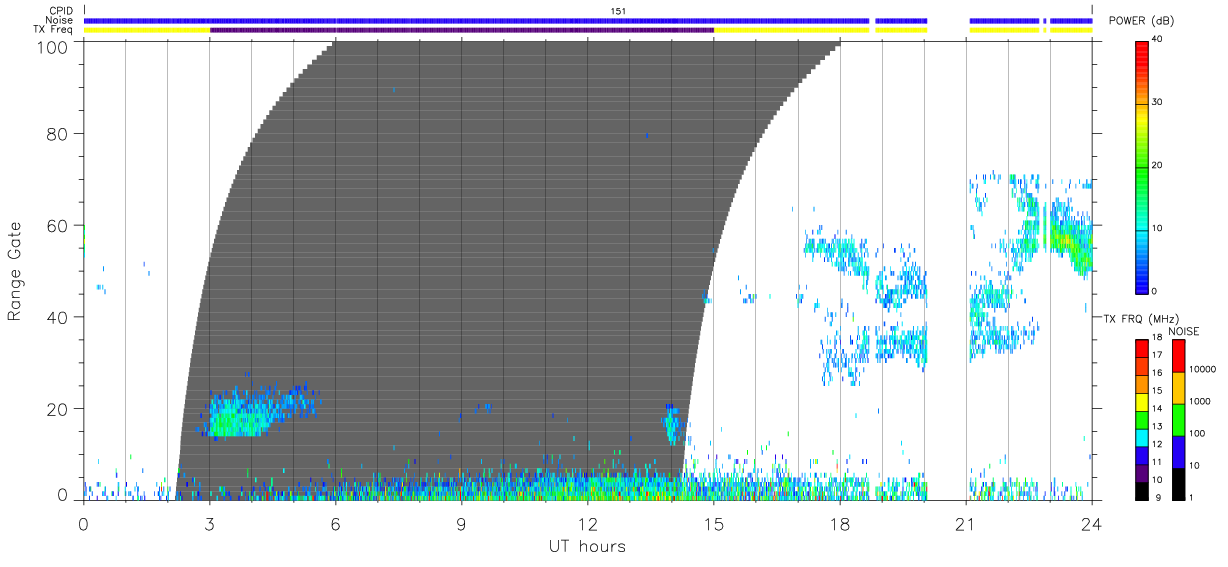The height and width of the screenshot is (567, 1228).
Task: Click the purple TX Freq bar segment
Action: [462, 30]
